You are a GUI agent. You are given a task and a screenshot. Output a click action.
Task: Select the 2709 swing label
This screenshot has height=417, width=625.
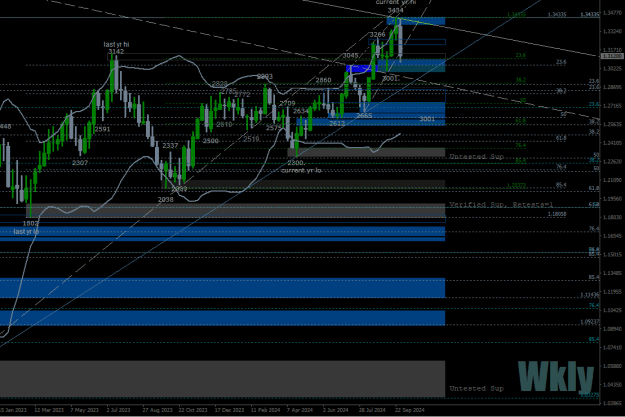point(287,104)
